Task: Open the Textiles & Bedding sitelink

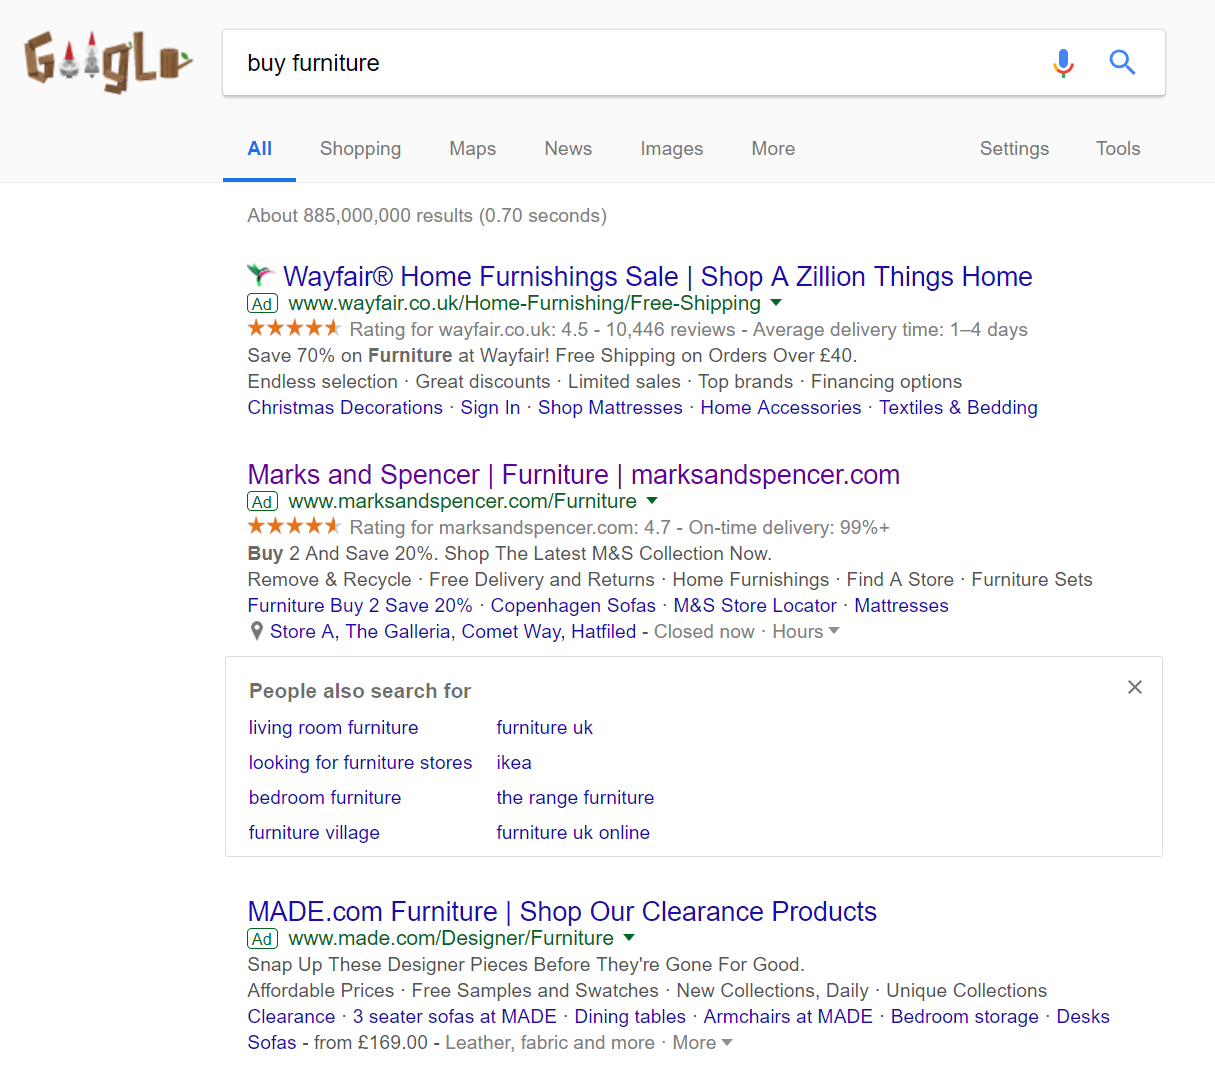Action: pos(958,407)
